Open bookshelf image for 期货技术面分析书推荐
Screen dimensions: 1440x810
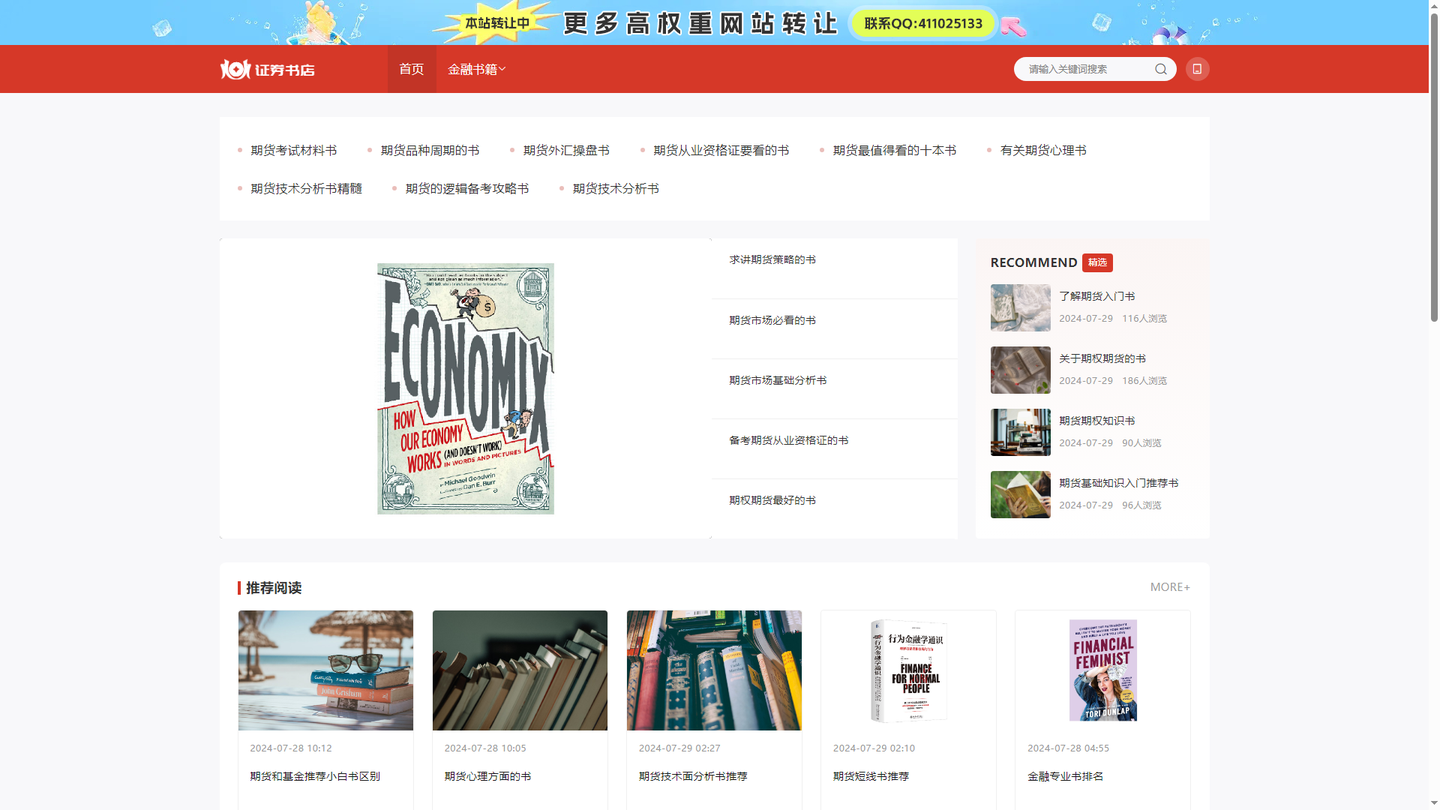click(714, 670)
